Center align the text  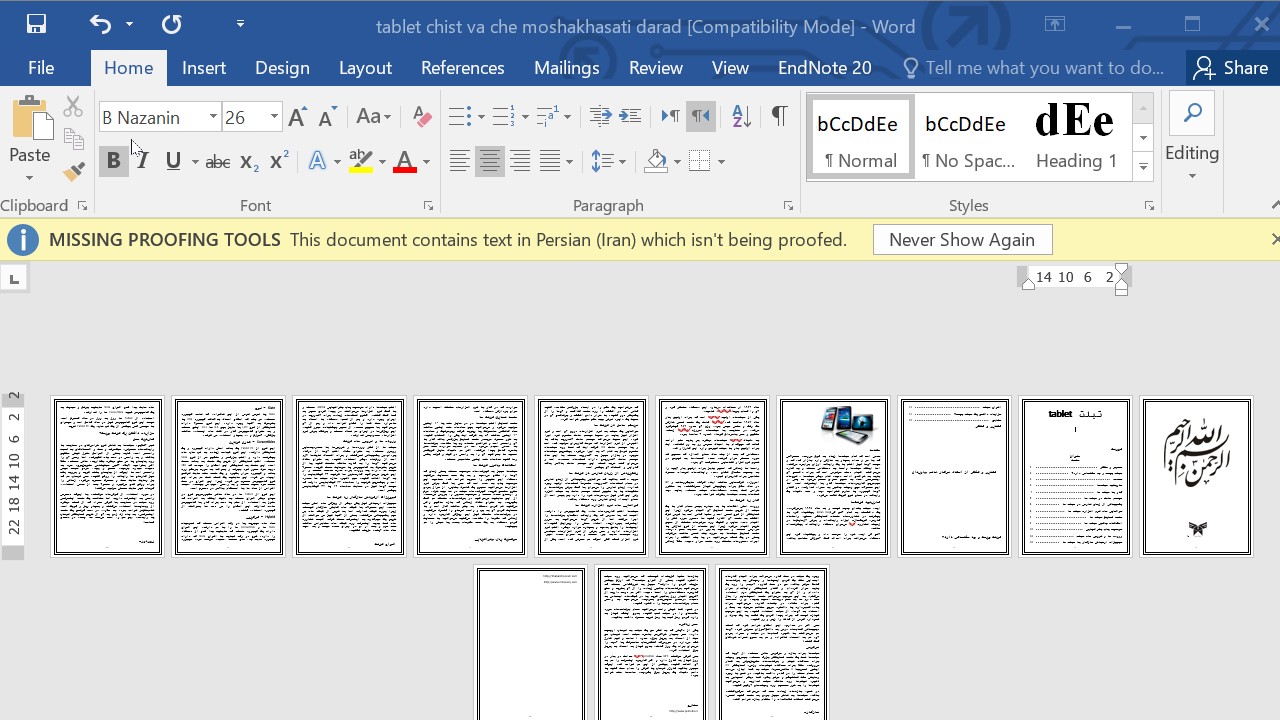tap(490, 161)
